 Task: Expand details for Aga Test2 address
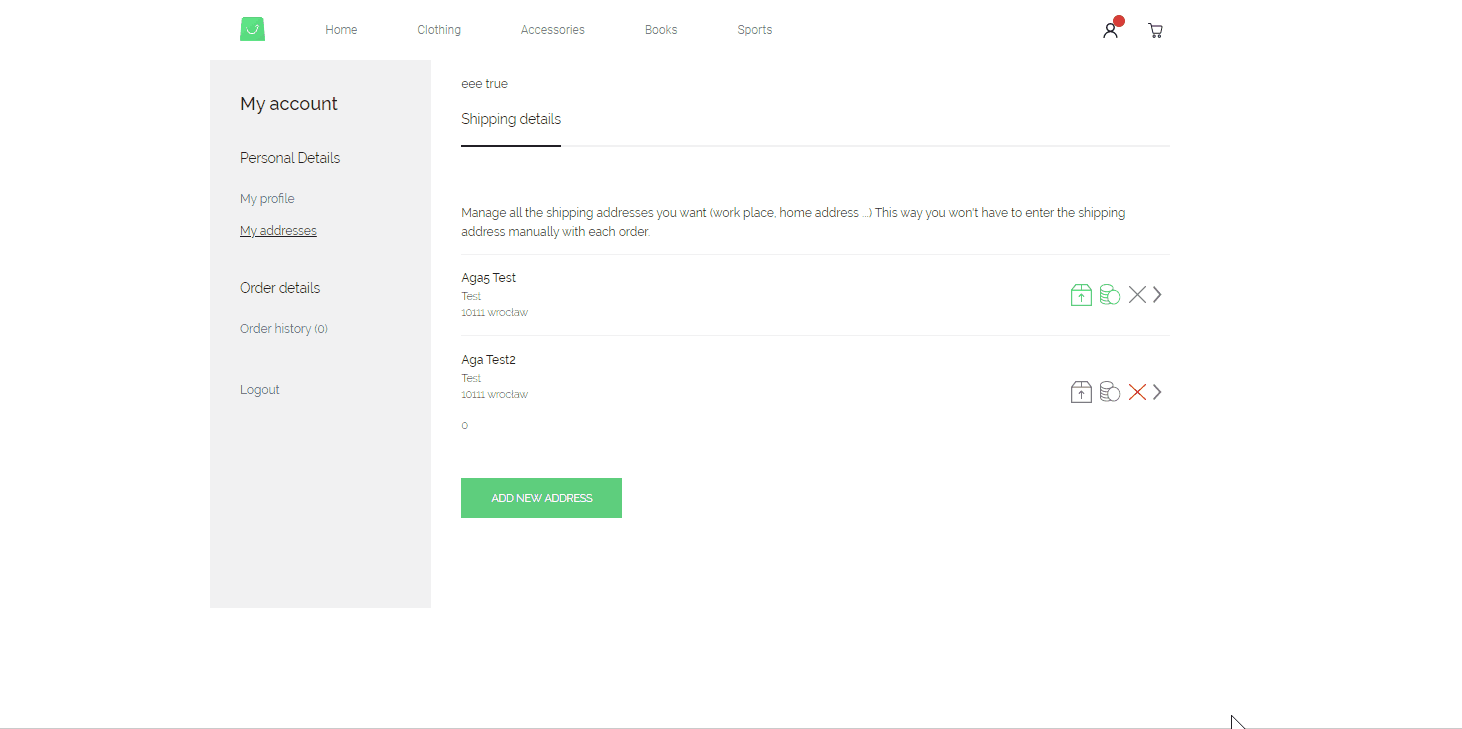1157,391
